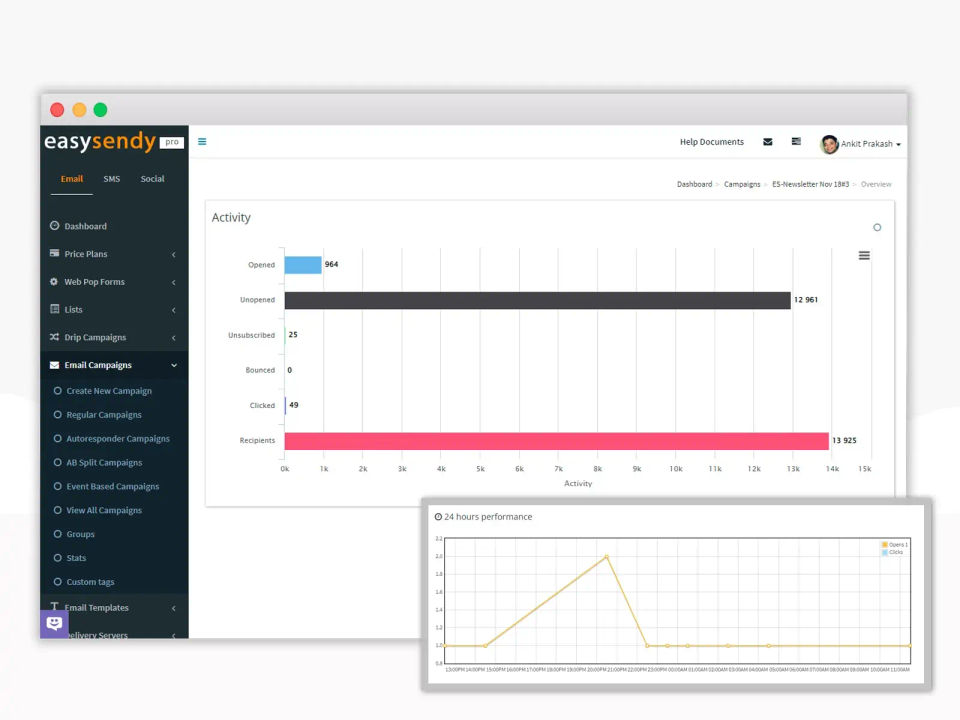Open Help Documents link
This screenshot has height=720, width=960.
coord(711,142)
